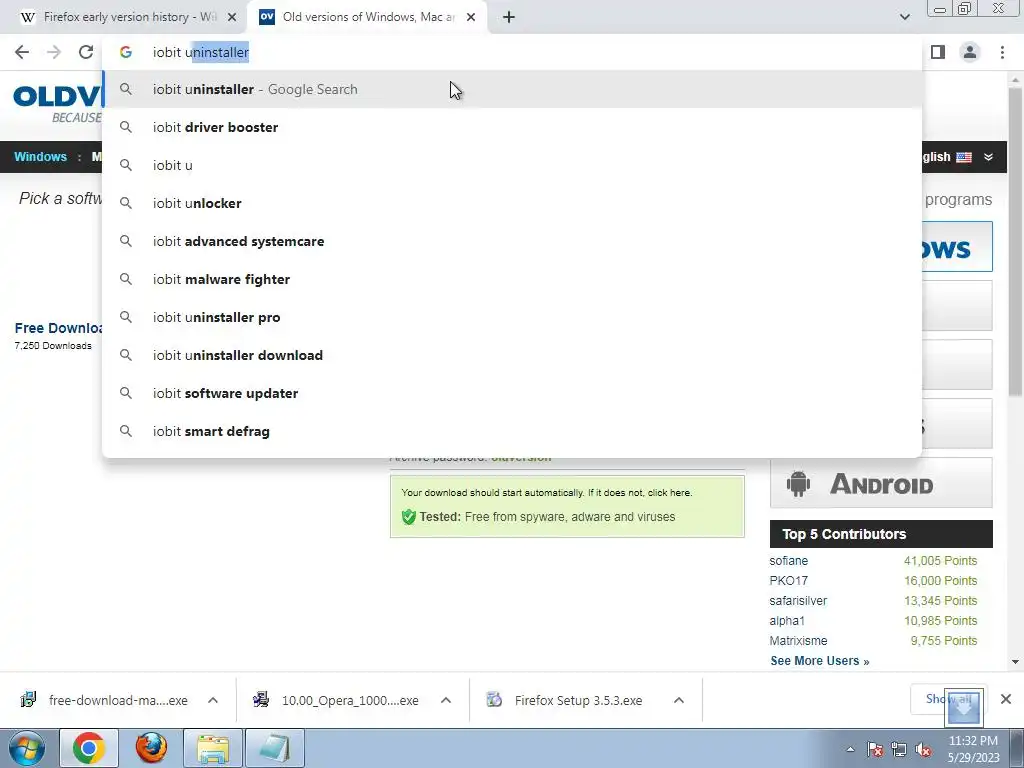Screen dimensions: 1024x768
Task: Open Firefox Setup 3.5.3.exe download item
Action: 566,700
